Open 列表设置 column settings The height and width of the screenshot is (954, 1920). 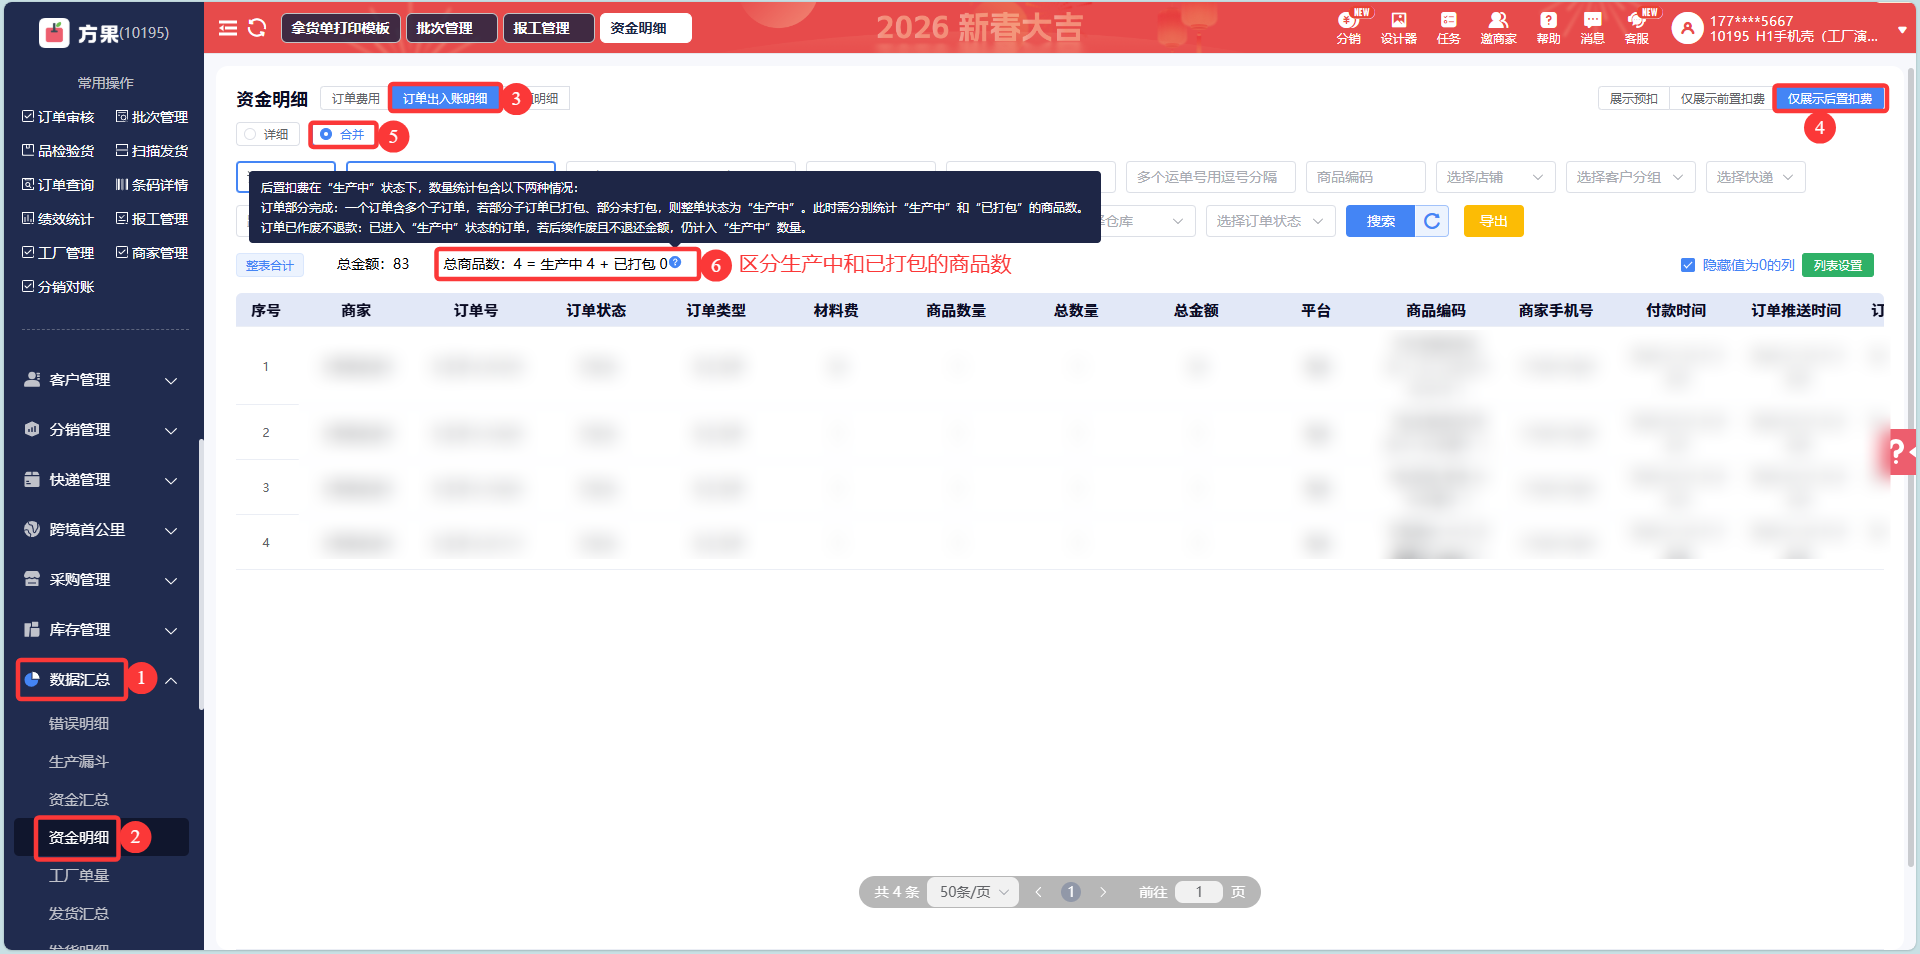1838,265
